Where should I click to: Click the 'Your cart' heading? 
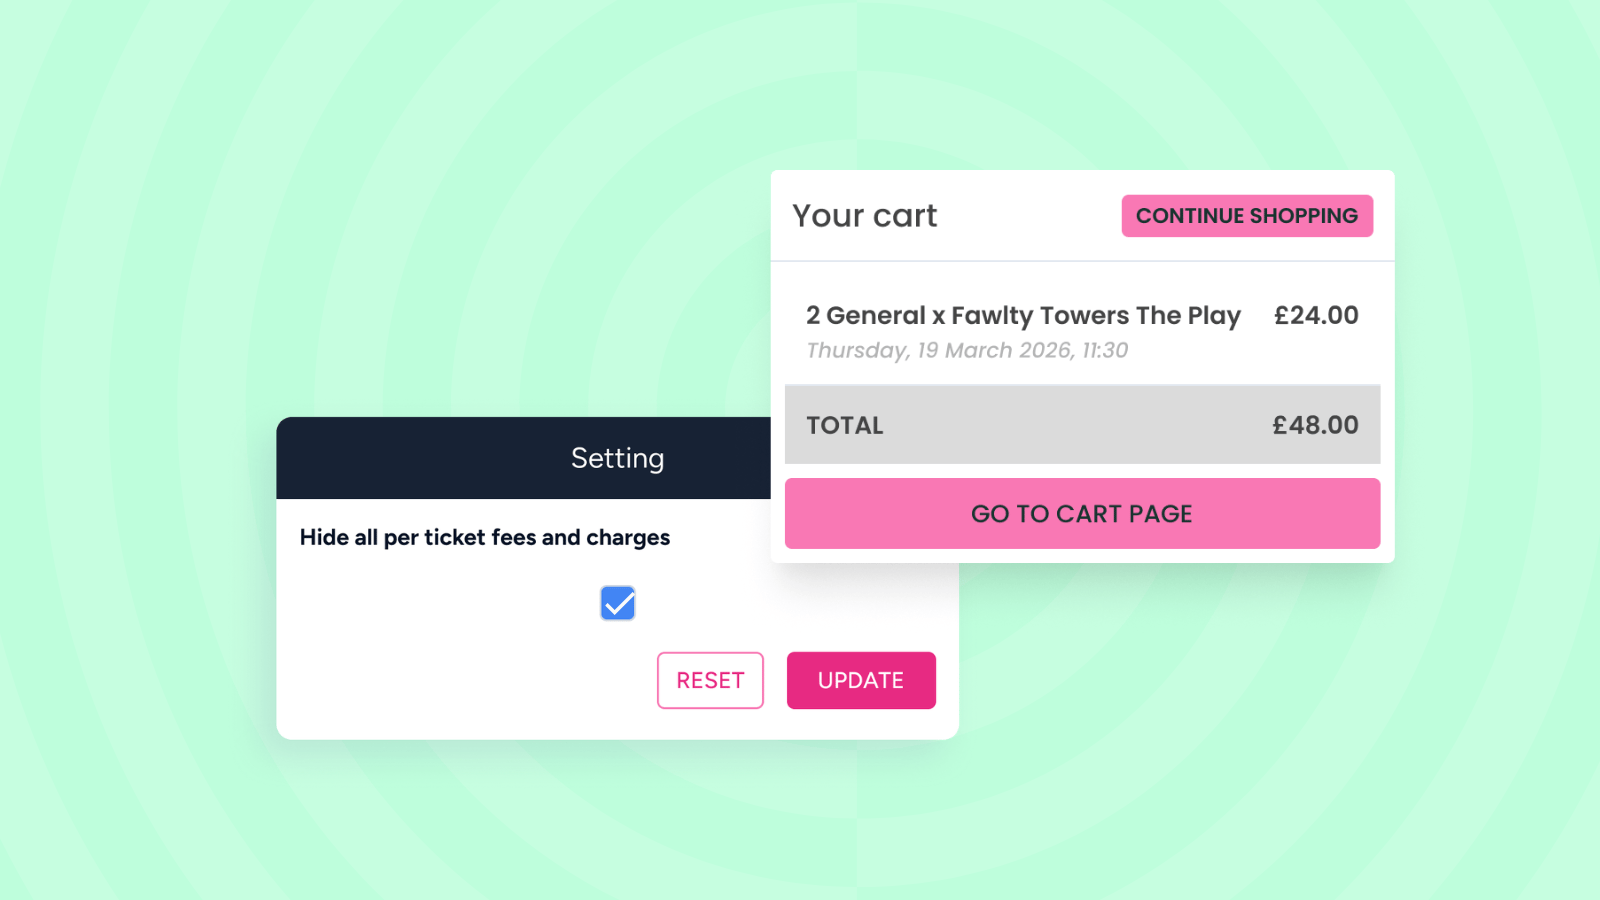pyautogui.click(x=865, y=216)
